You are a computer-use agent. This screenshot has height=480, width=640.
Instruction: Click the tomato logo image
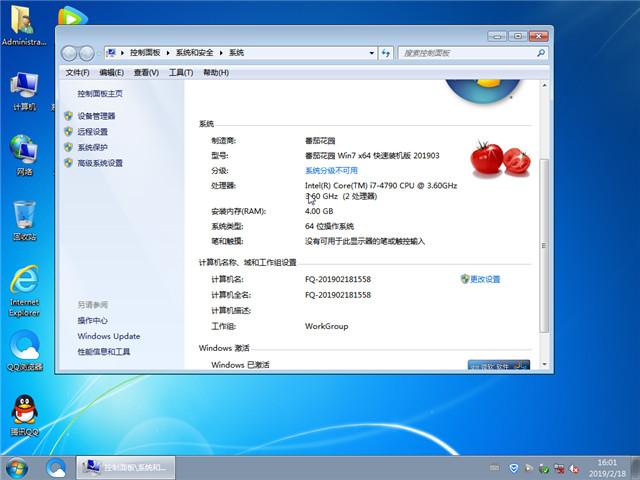point(500,159)
